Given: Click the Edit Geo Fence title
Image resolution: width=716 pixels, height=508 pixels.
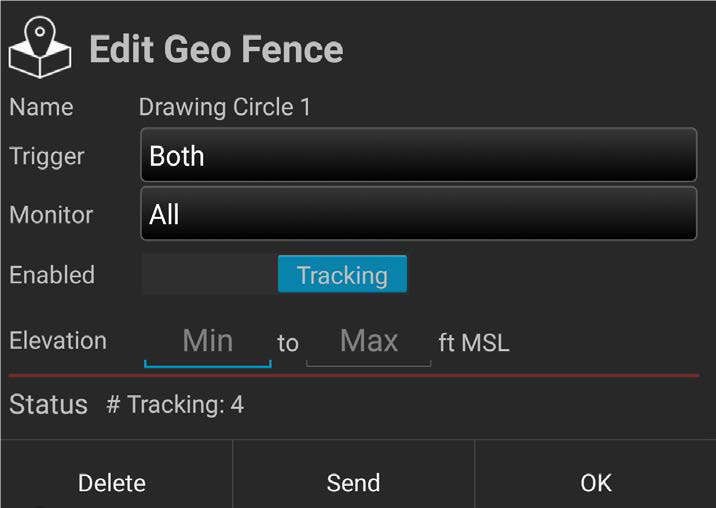Looking at the screenshot, I should pyautogui.click(x=216, y=49).
